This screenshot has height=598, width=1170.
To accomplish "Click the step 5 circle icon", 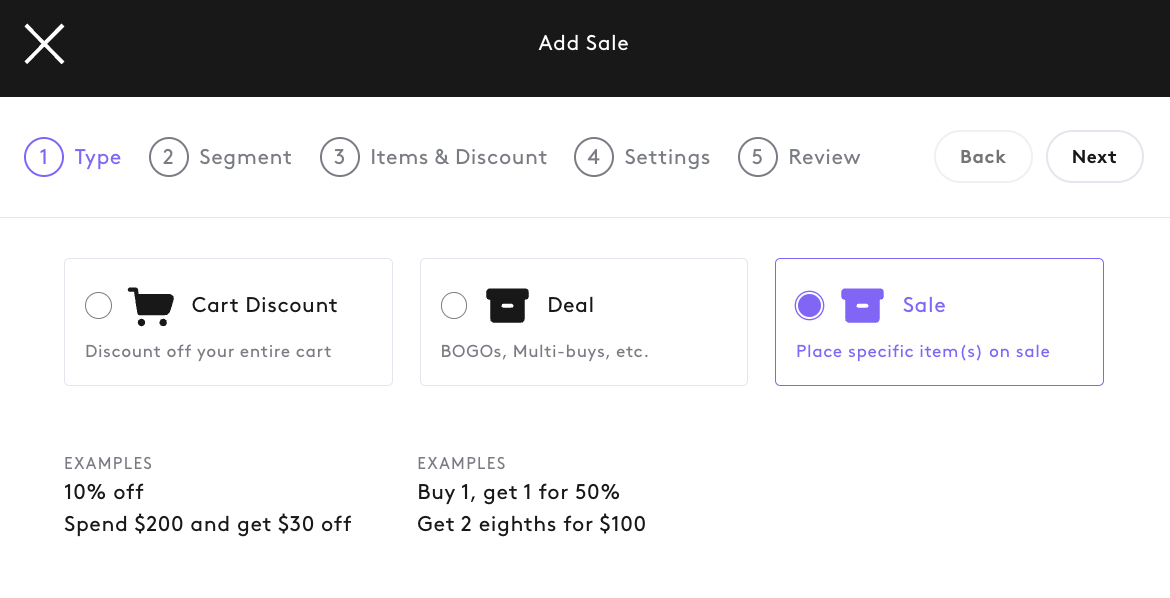I will pyautogui.click(x=757, y=157).
